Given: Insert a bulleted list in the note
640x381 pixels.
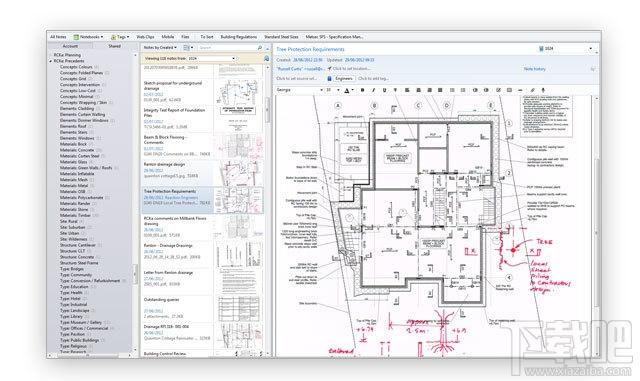Looking at the screenshot, I should tap(452, 90).
